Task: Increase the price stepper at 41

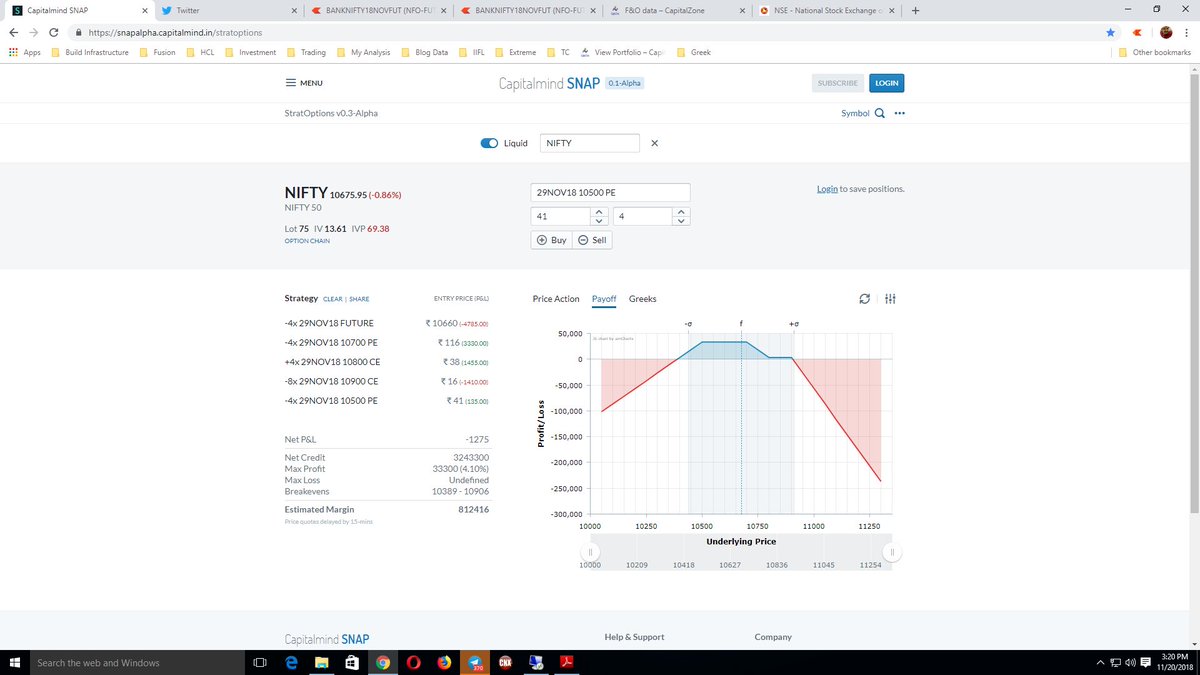Action: pos(597,212)
